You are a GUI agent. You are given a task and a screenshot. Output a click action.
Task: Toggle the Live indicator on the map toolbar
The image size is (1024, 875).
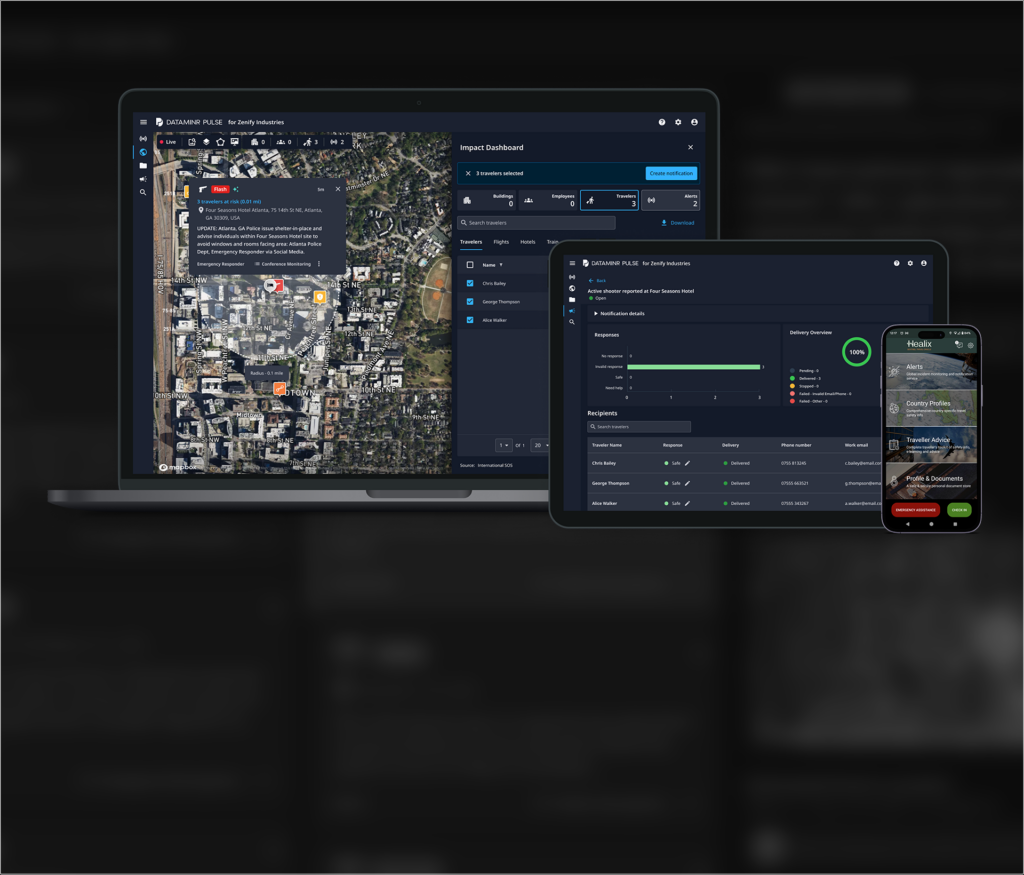[168, 142]
